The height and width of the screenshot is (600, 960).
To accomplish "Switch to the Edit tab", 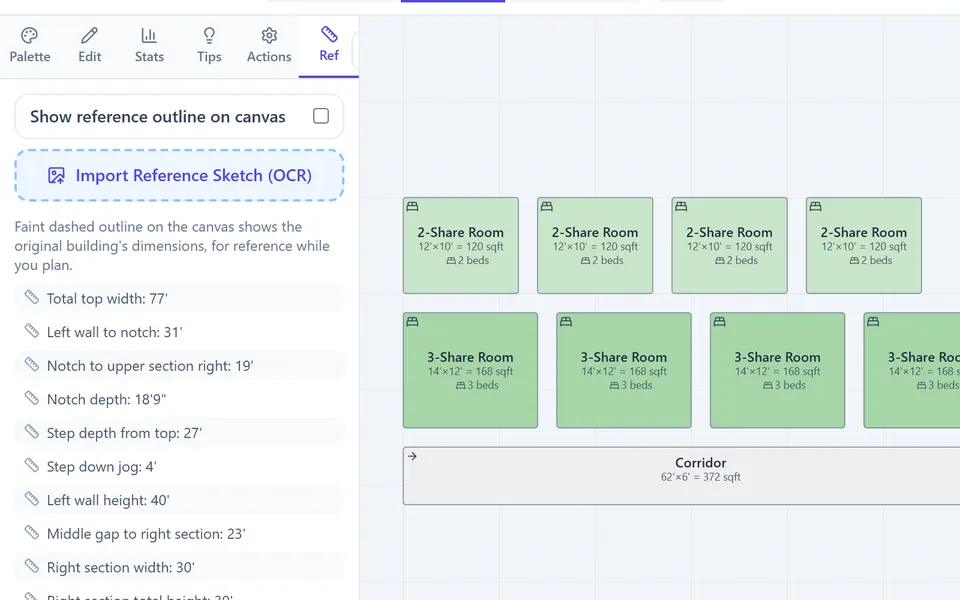I will (89, 45).
